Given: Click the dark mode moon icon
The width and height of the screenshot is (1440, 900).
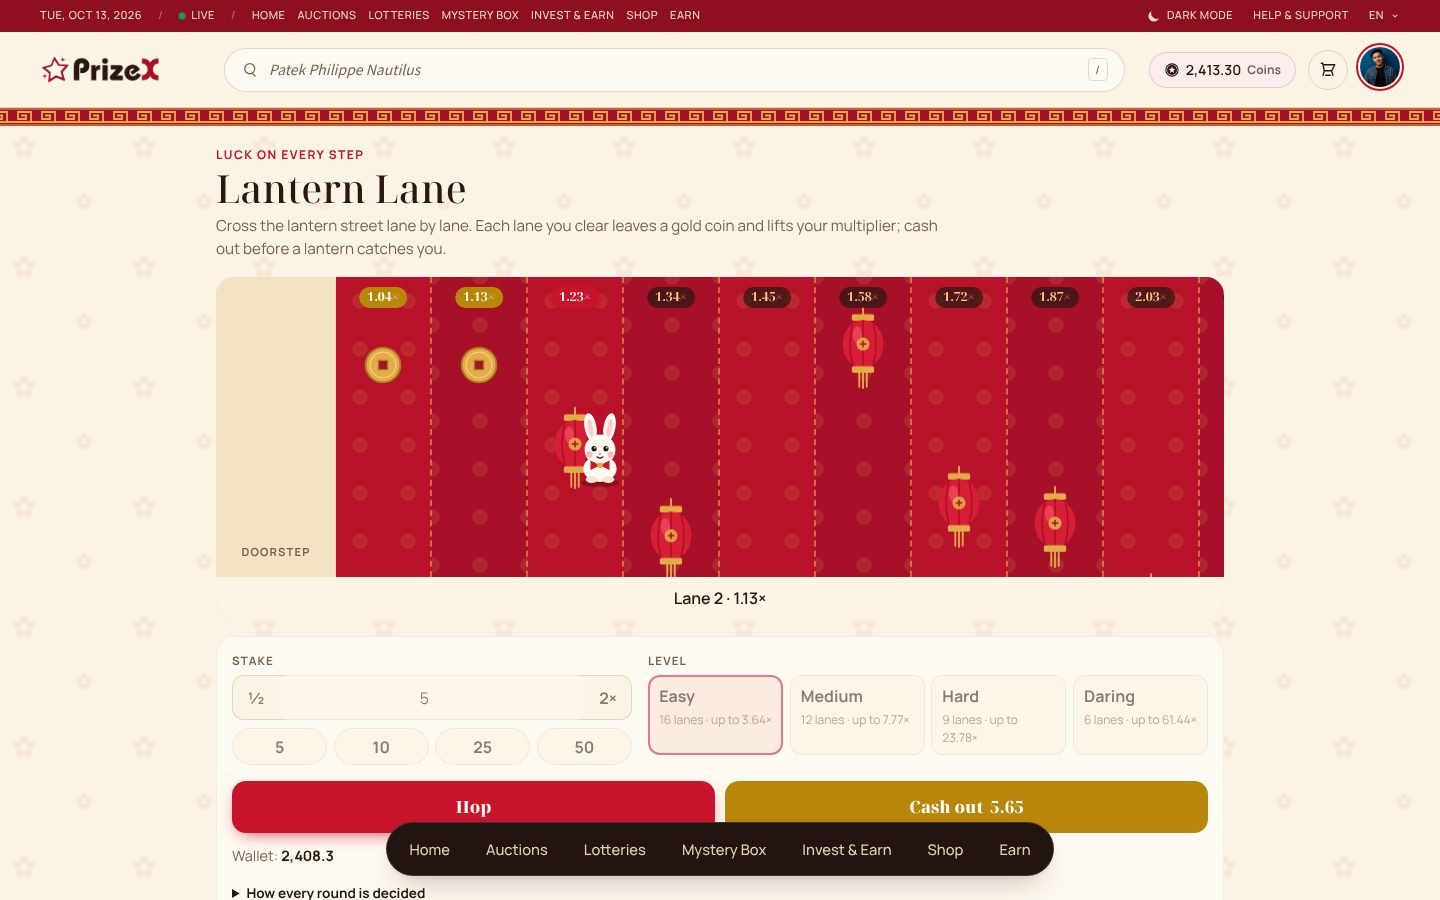Looking at the screenshot, I should point(1153,16).
